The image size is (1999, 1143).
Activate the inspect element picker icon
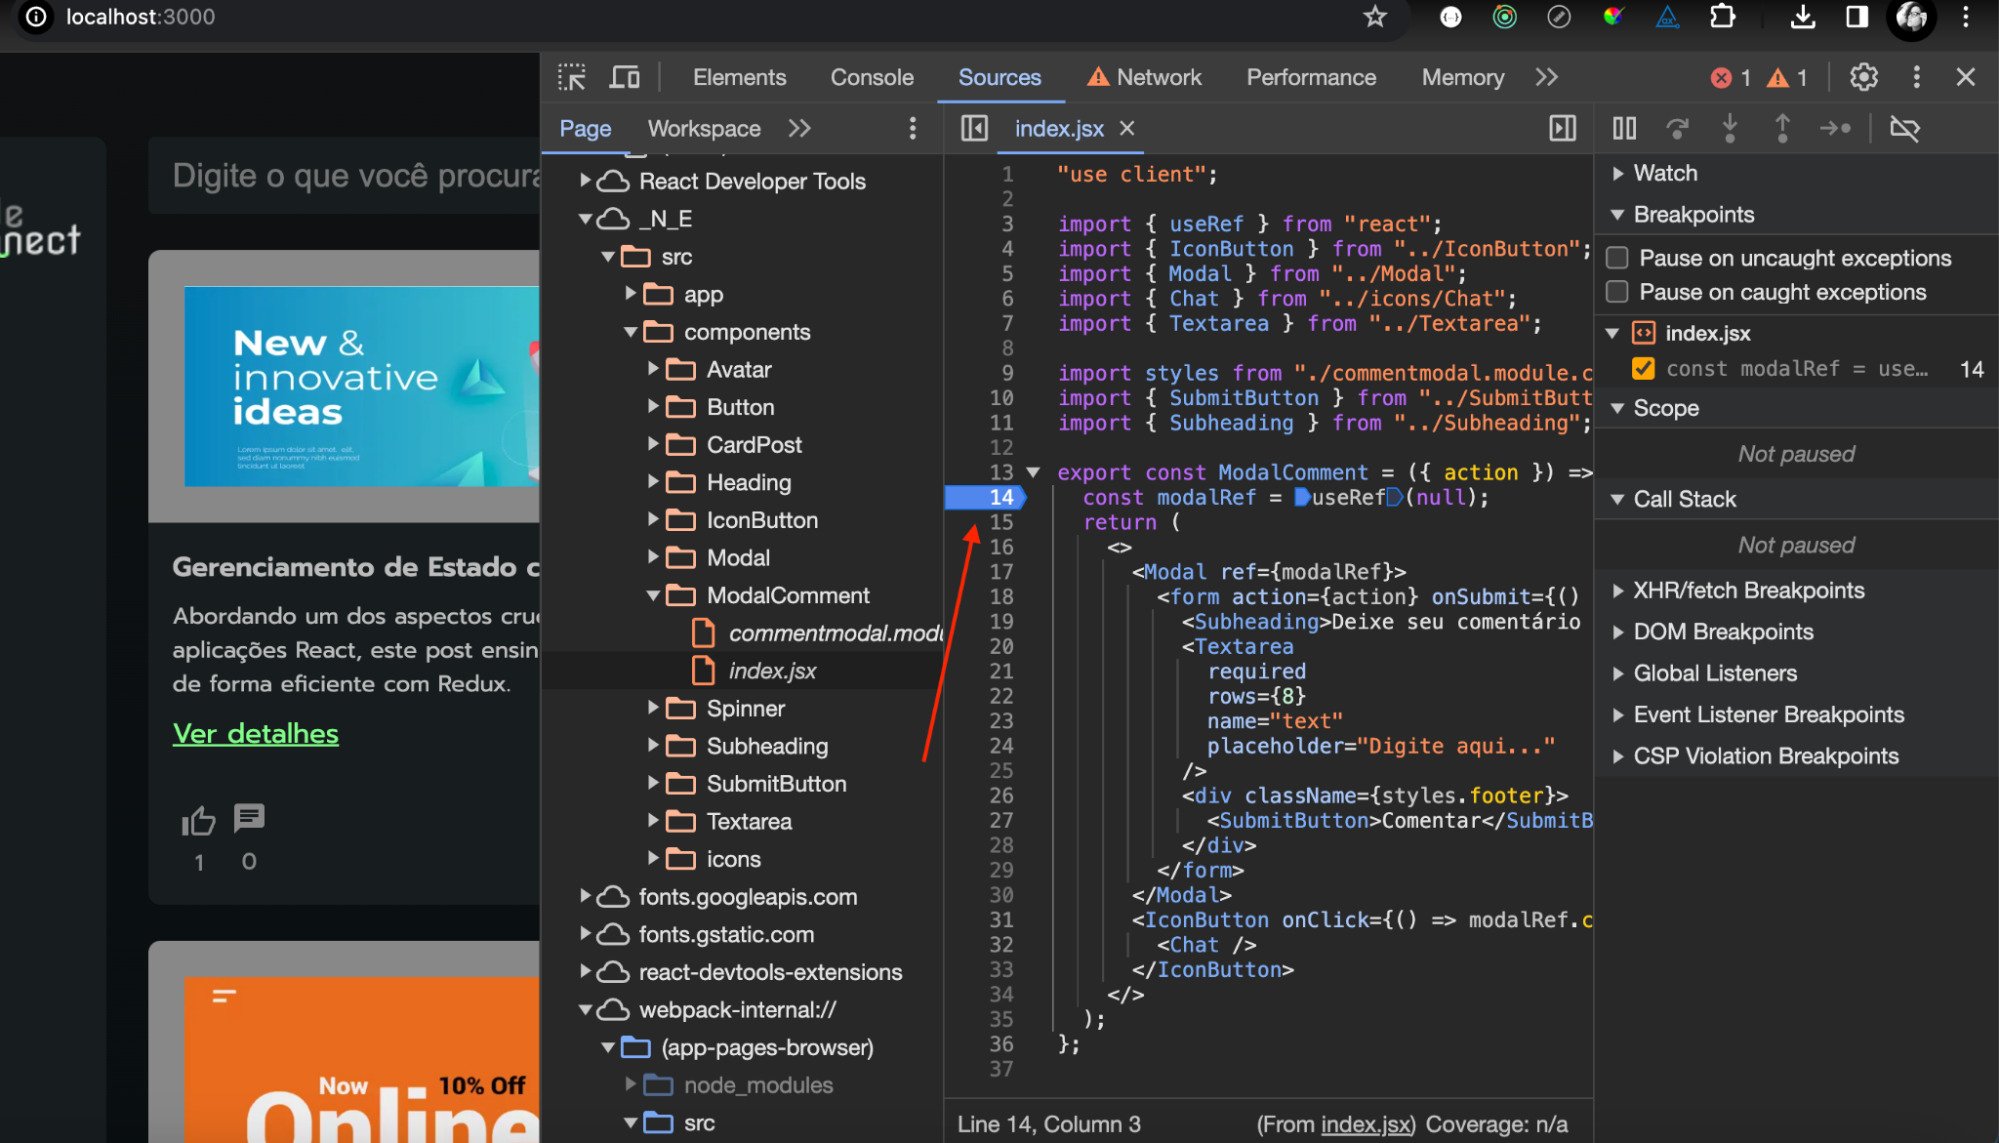coord(572,77)
